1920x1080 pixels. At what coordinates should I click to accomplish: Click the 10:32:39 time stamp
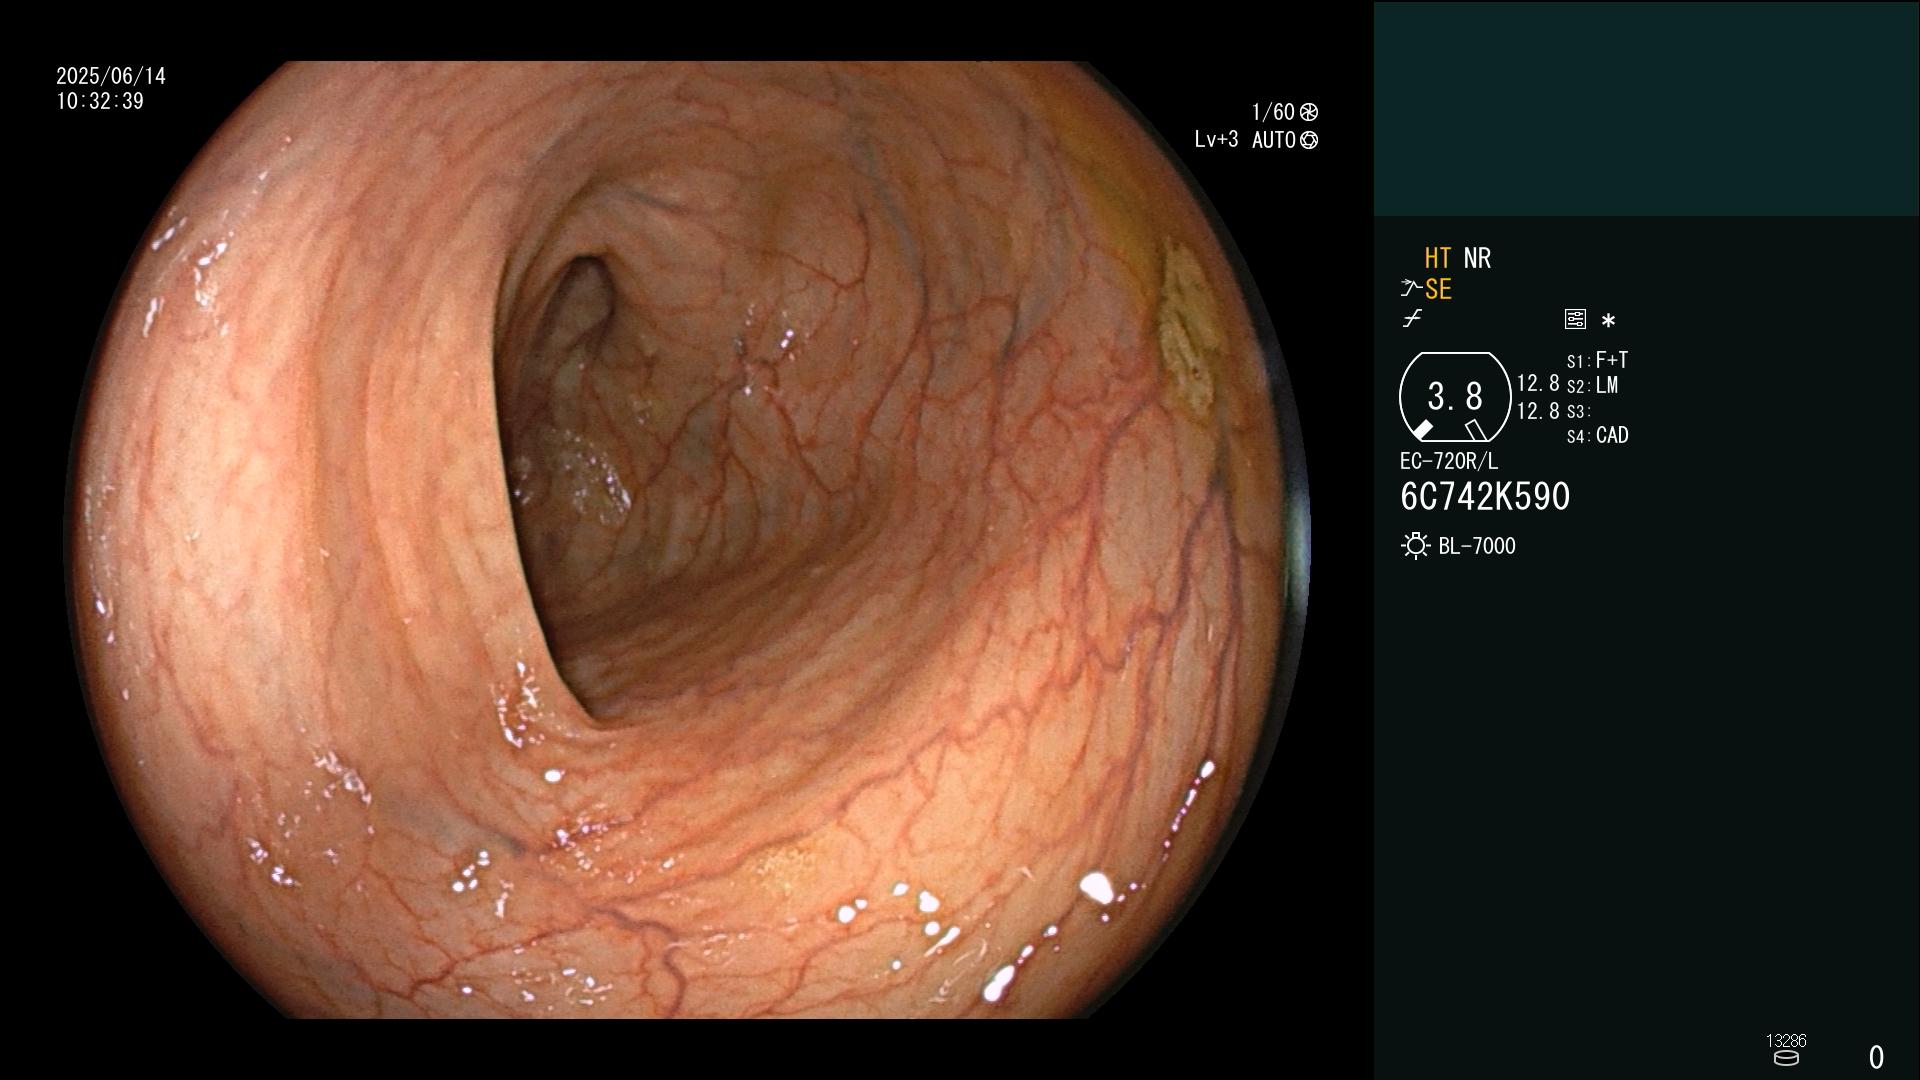point(100,102)
